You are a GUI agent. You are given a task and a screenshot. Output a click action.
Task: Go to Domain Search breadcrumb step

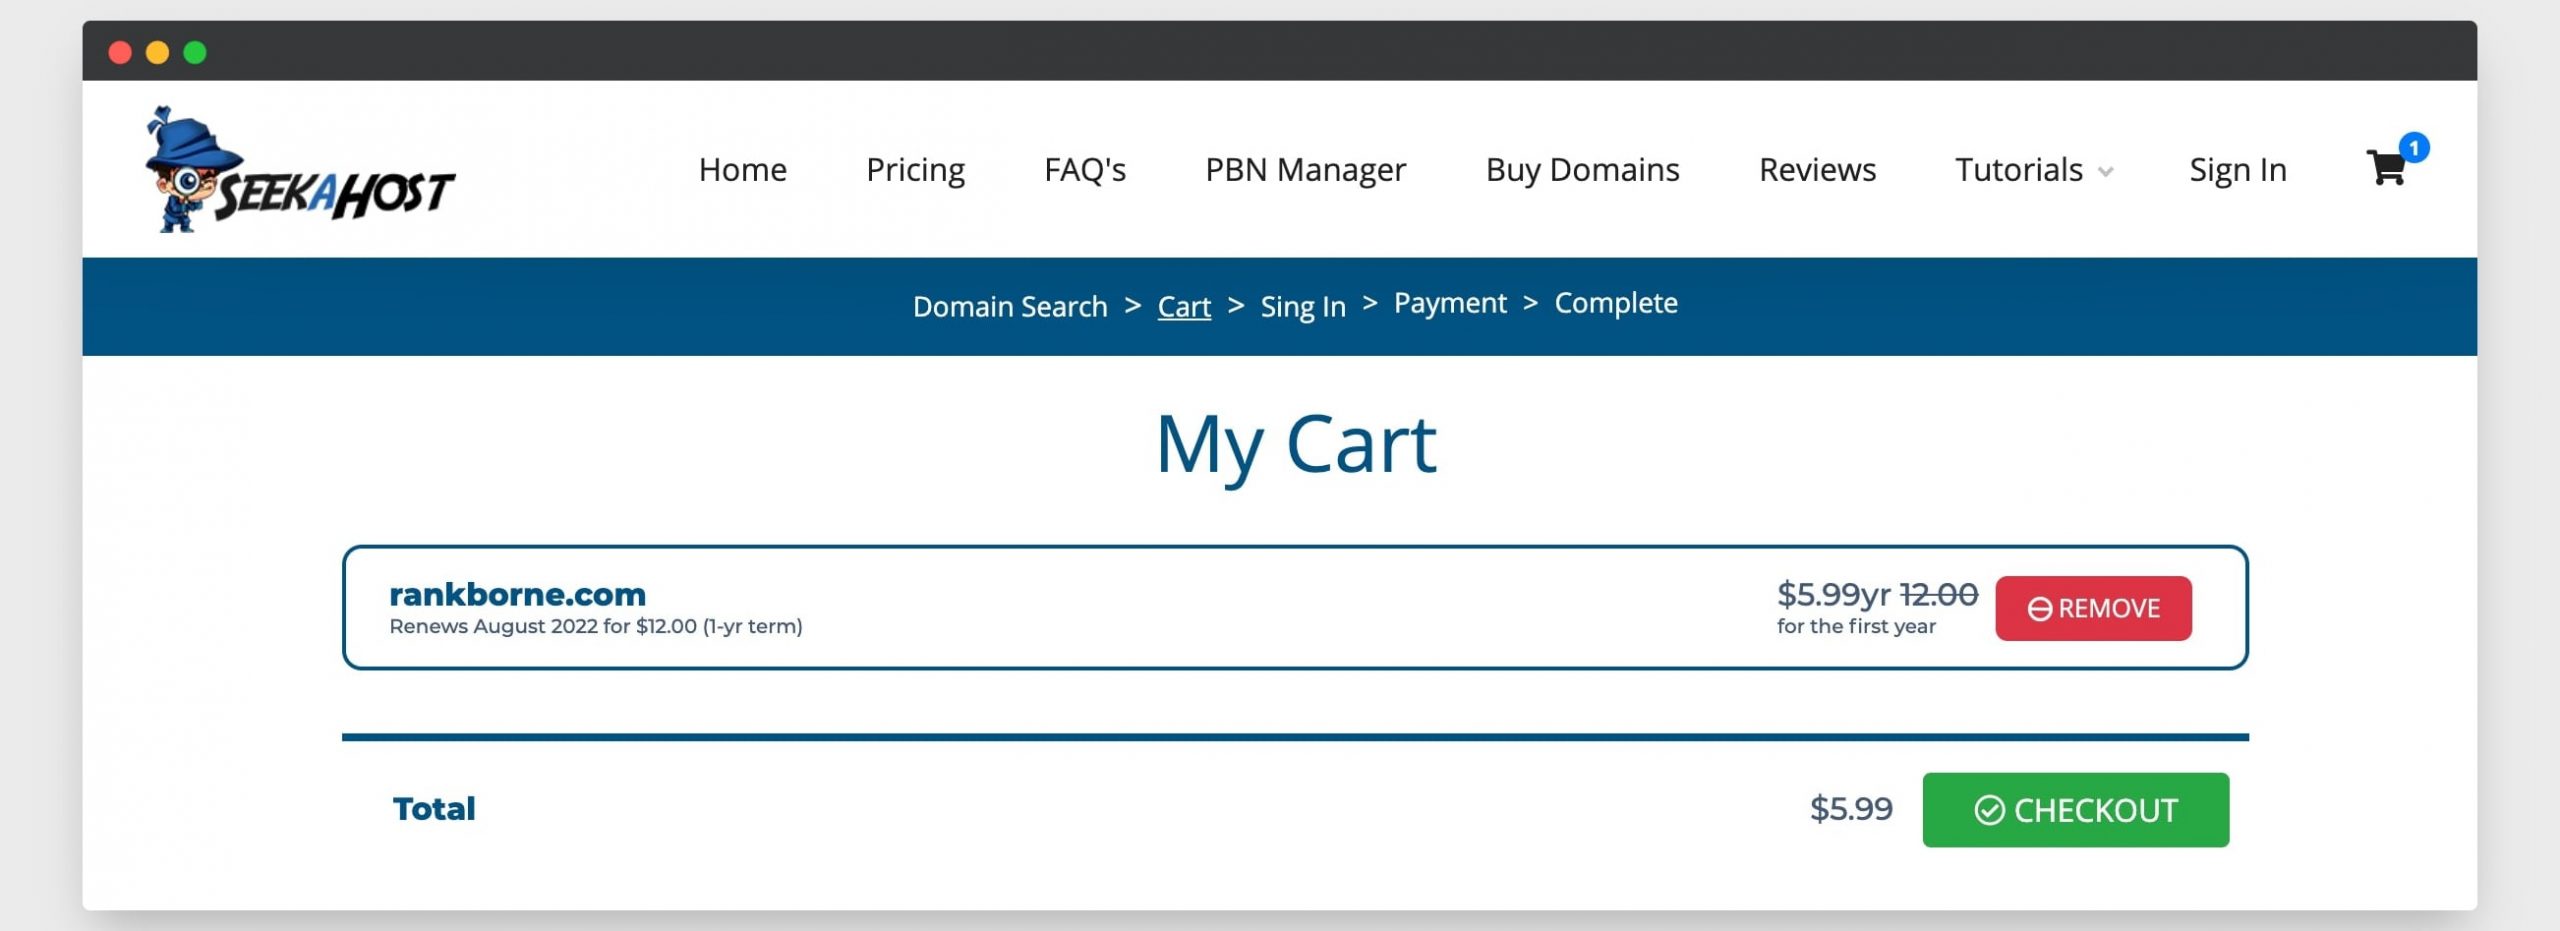pyautogui.click(x=1010, y=306)
